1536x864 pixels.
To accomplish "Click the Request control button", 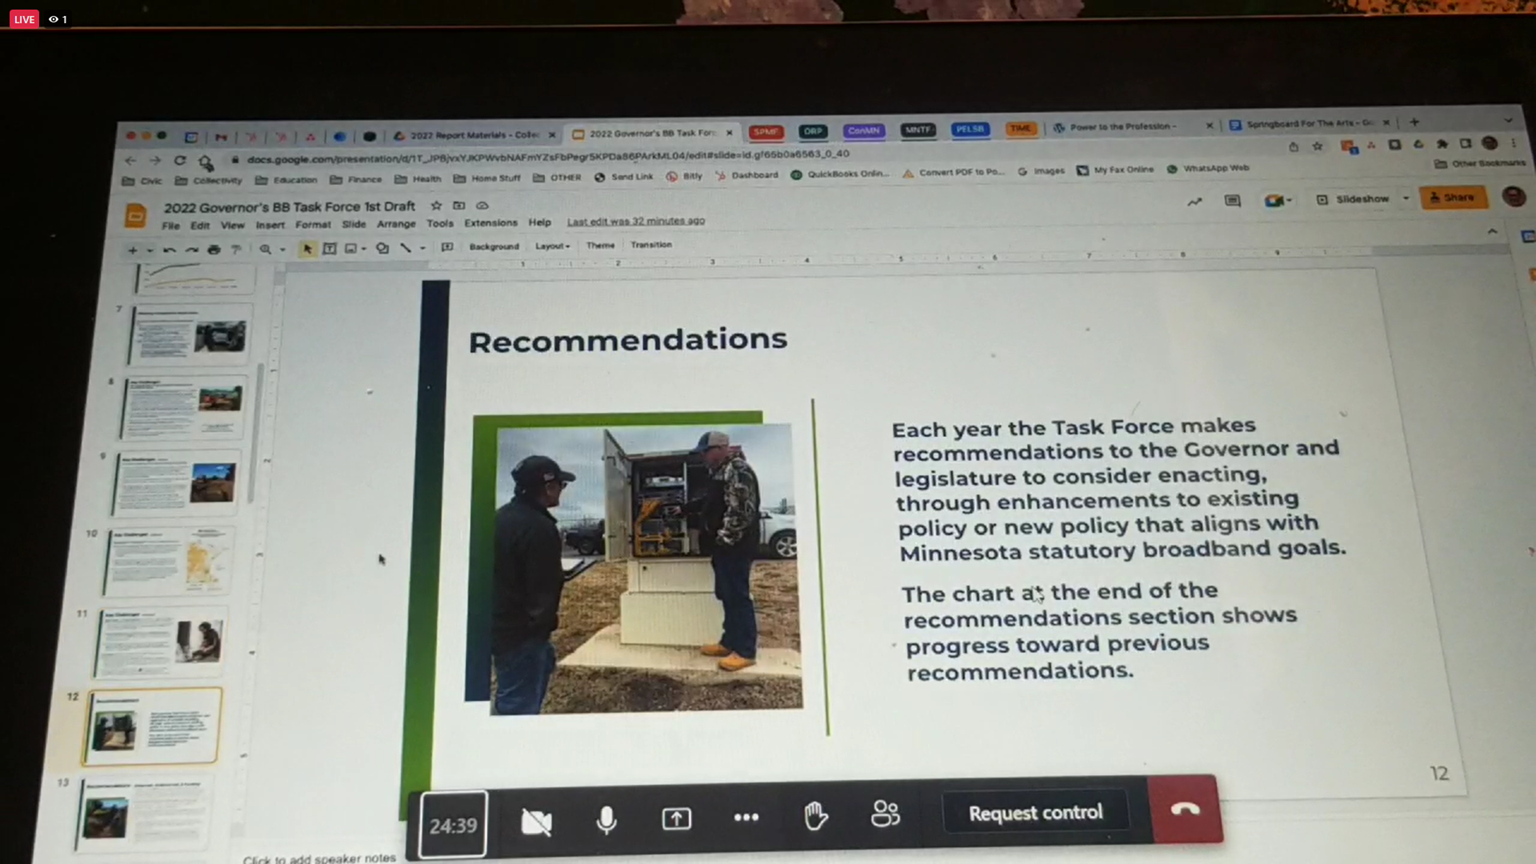I will [1035, 813].
